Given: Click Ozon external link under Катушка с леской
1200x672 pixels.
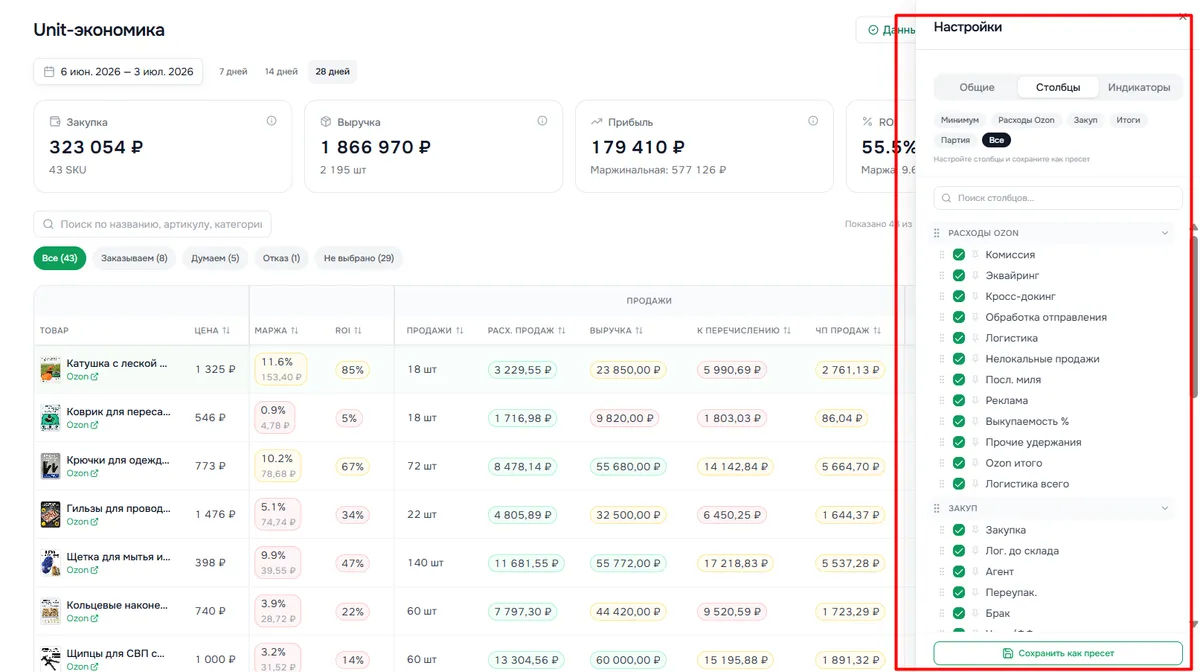Looking at the screenshot, I should [x=82, y=377].
